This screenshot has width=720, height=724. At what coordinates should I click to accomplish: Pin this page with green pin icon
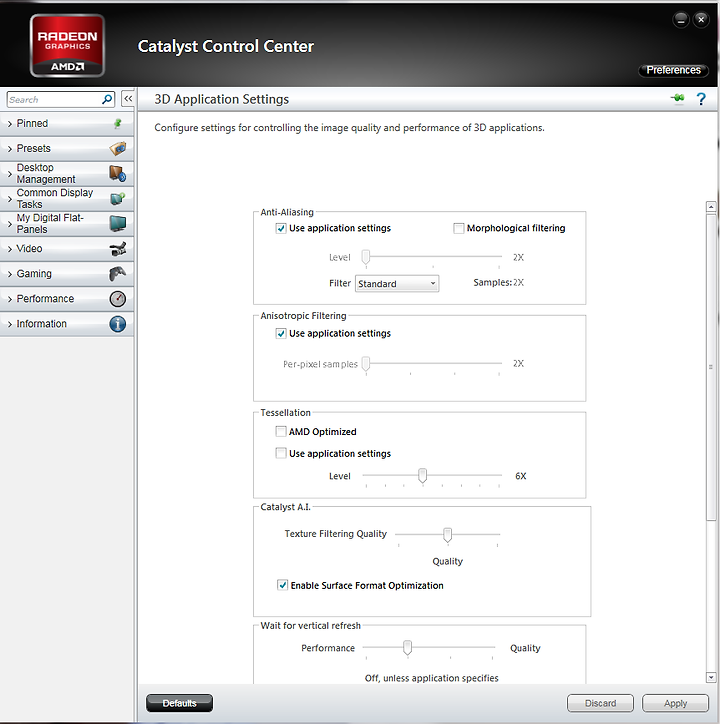[x=678, y=98]
